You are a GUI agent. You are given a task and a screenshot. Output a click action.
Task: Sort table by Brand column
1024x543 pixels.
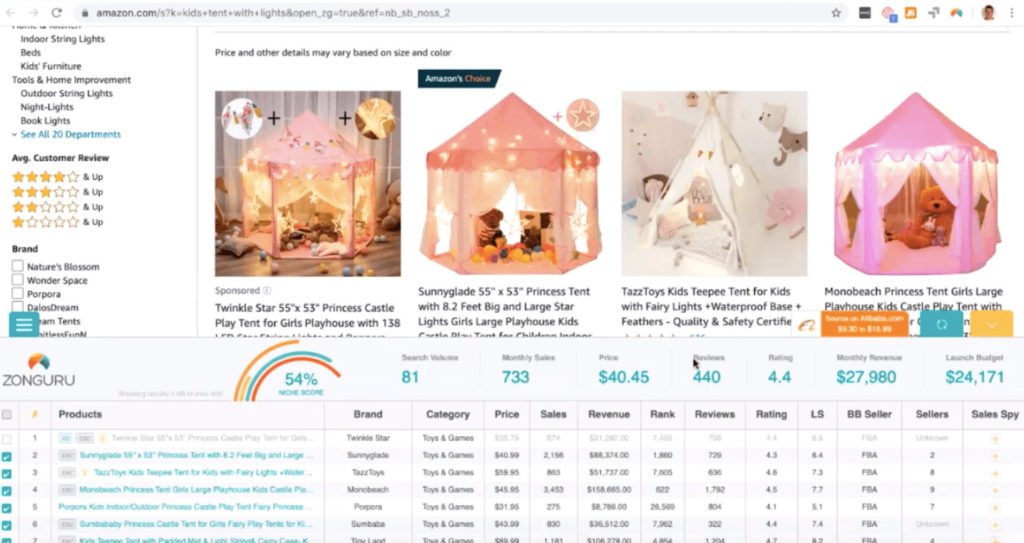[x=368, y=414]
